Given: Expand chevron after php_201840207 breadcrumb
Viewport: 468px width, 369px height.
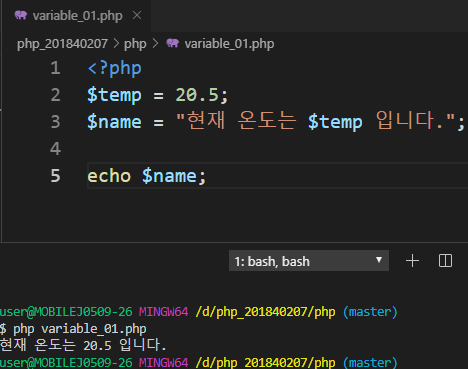Looking at the screenshot, I should [116, 44].
